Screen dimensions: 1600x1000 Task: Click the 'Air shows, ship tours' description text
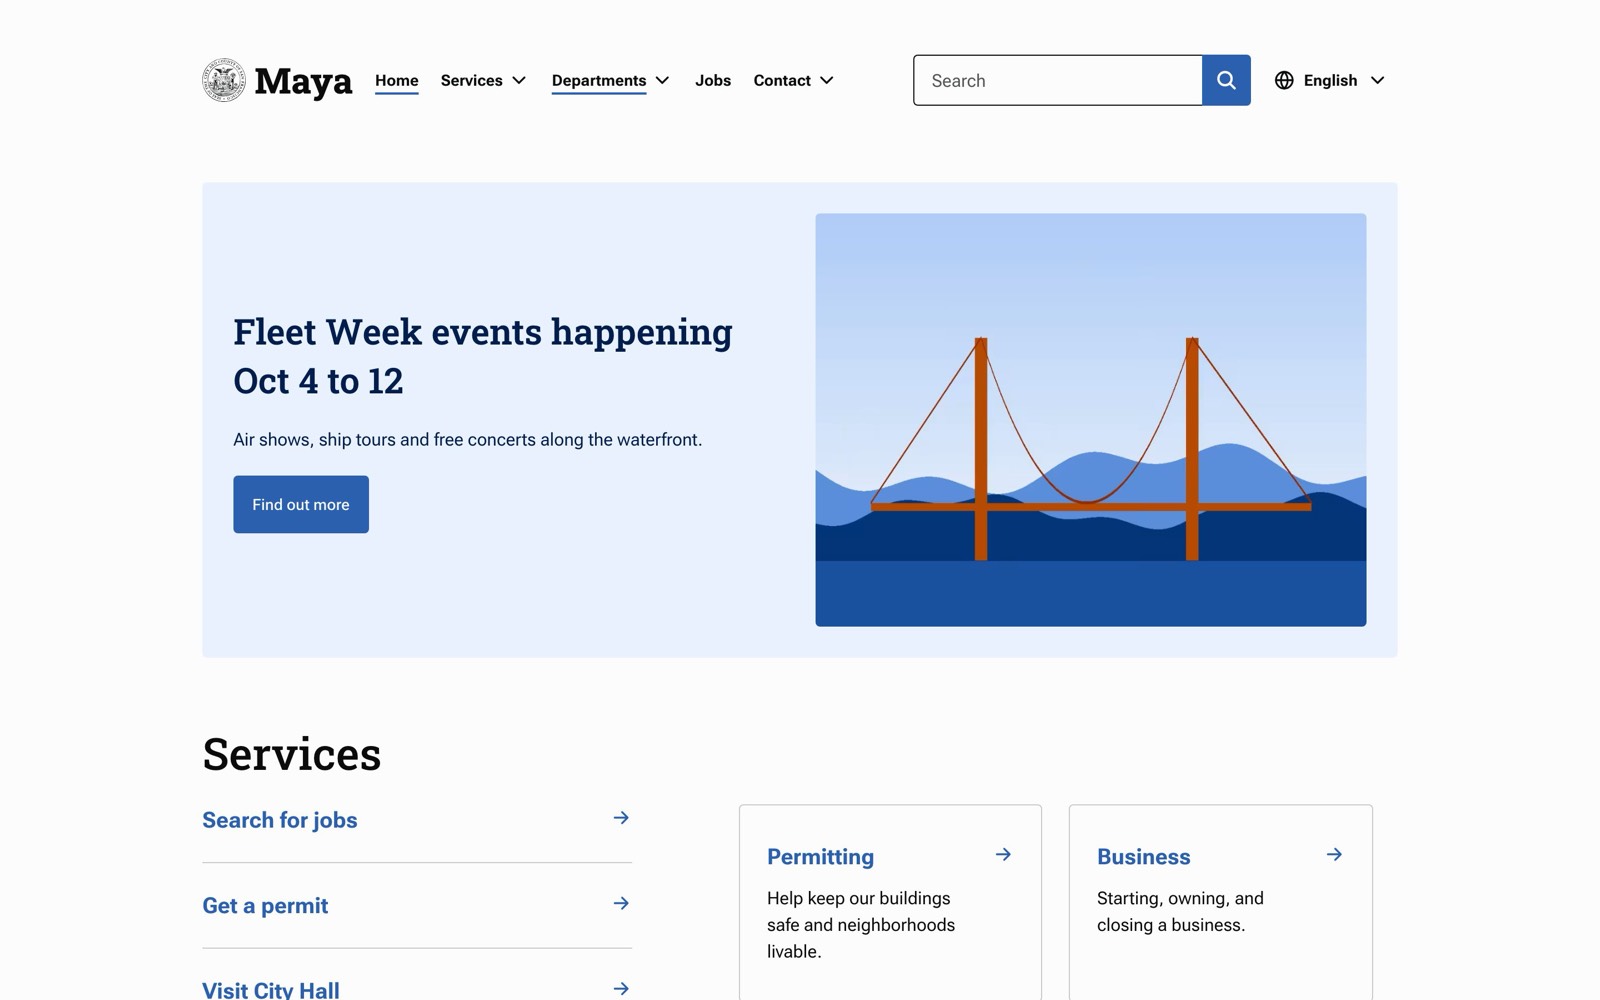pyautogui.click(x=468, y=440)
